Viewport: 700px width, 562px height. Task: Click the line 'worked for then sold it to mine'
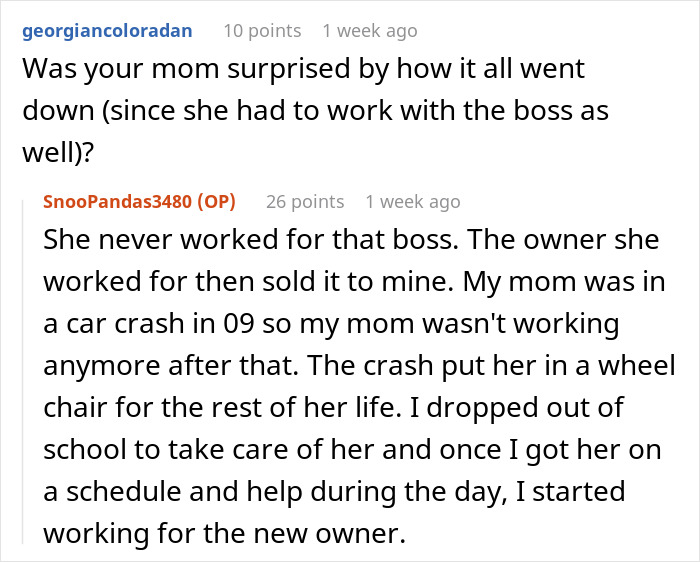(250, 283)
